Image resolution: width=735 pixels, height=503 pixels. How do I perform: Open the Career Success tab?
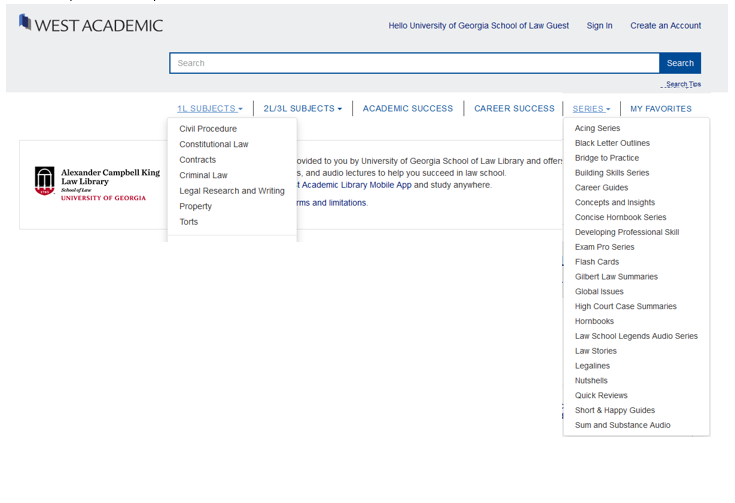514,109
